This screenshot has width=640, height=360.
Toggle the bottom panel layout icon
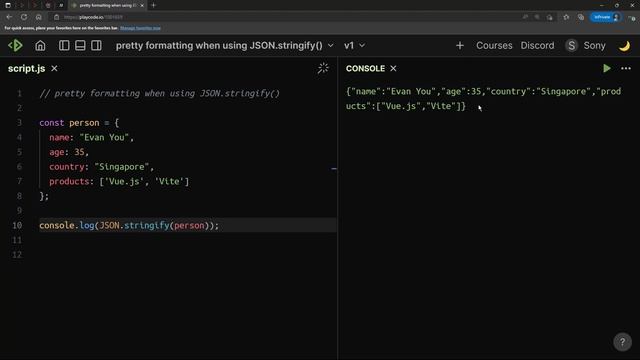80,45
